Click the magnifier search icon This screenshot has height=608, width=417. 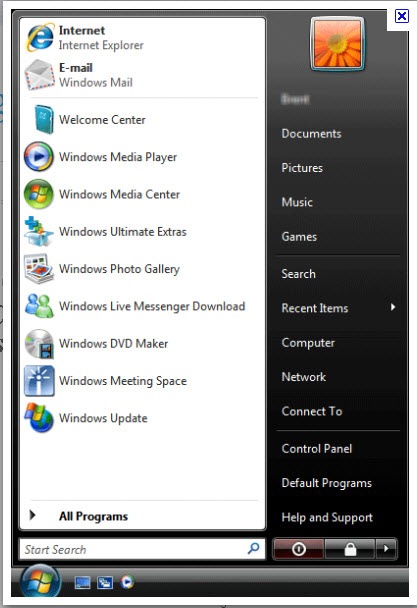click(253, 548)
